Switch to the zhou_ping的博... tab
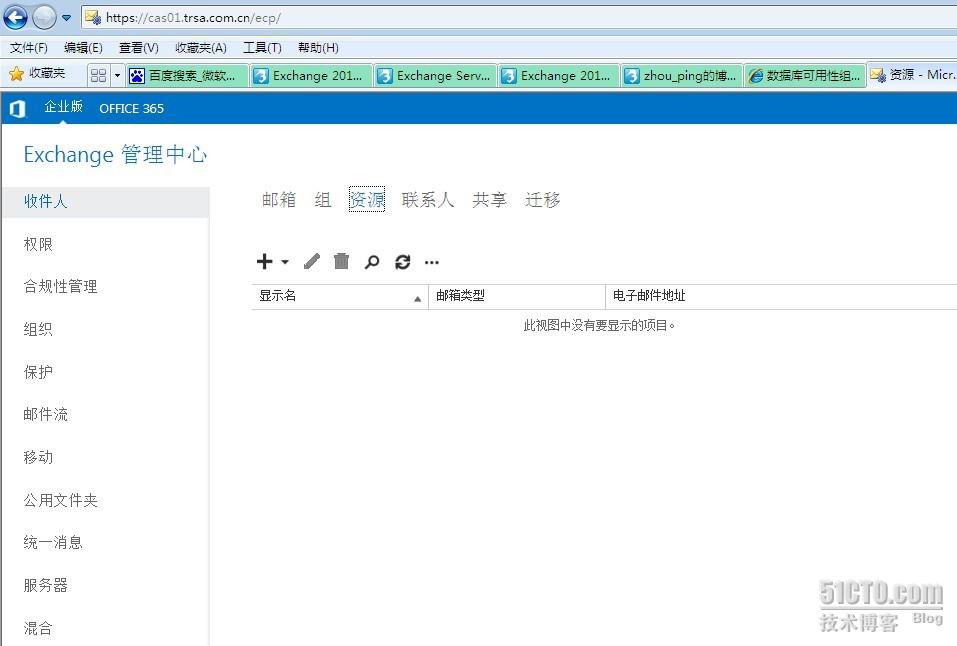957x646 pixels. (x=683, y=76)
